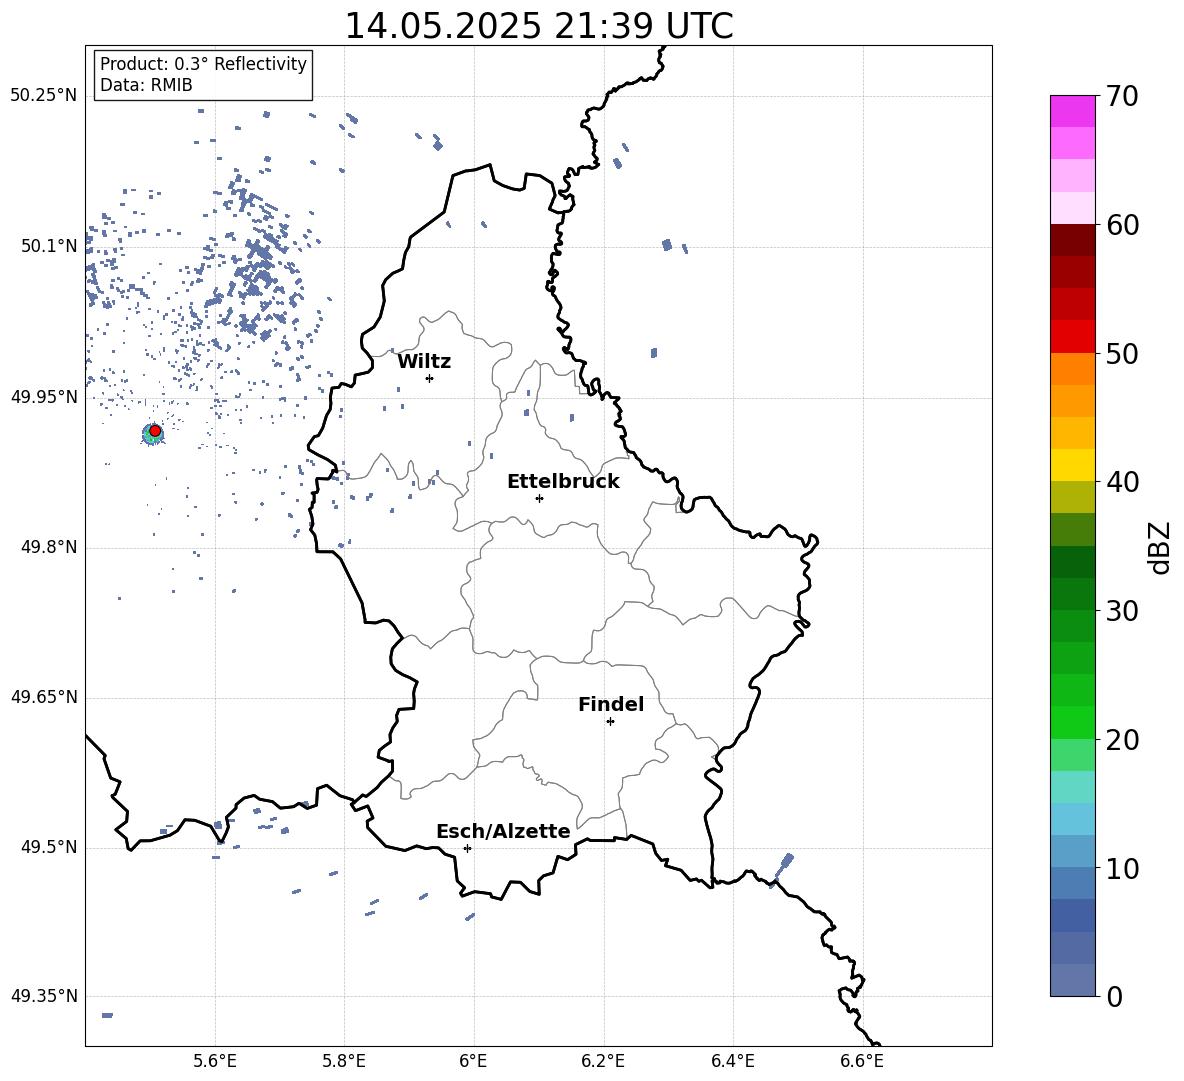Click the yellow colorbar segment above 40
Screen dimensions: 1184x1081
click(x=1073, y=465)
